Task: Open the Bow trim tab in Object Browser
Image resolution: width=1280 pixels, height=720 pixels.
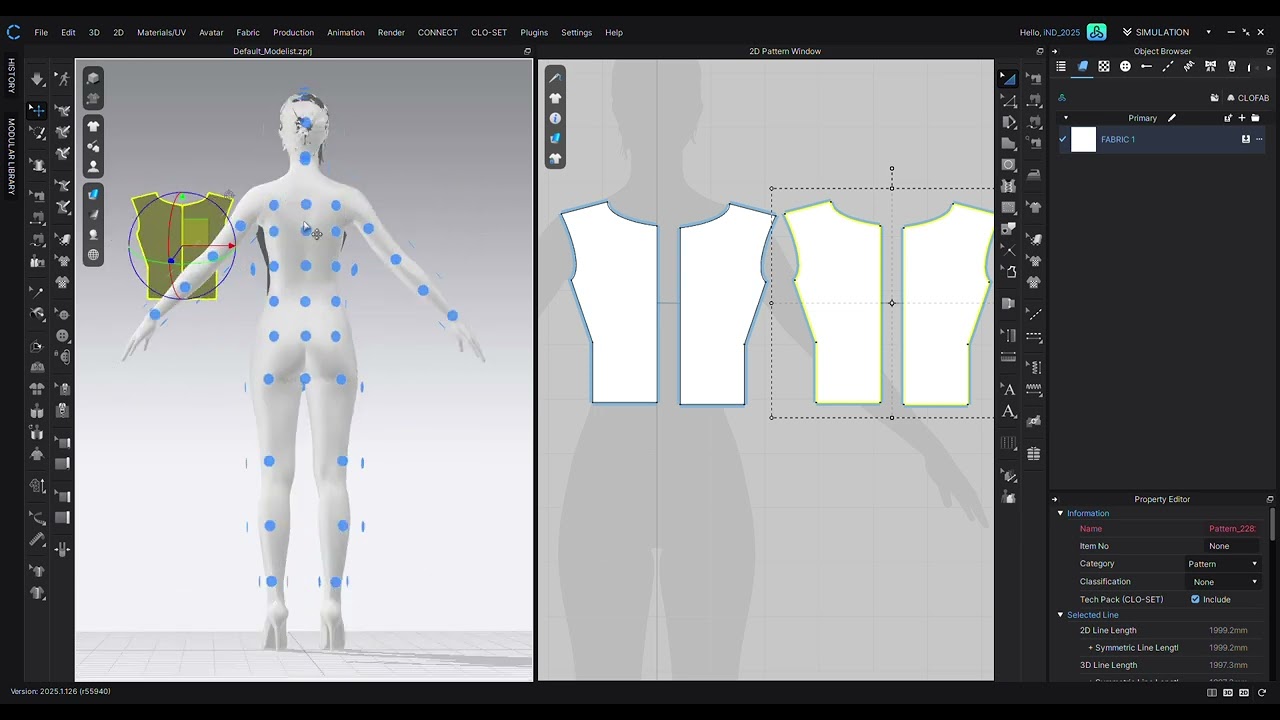Action: (x=1210, y=67)
